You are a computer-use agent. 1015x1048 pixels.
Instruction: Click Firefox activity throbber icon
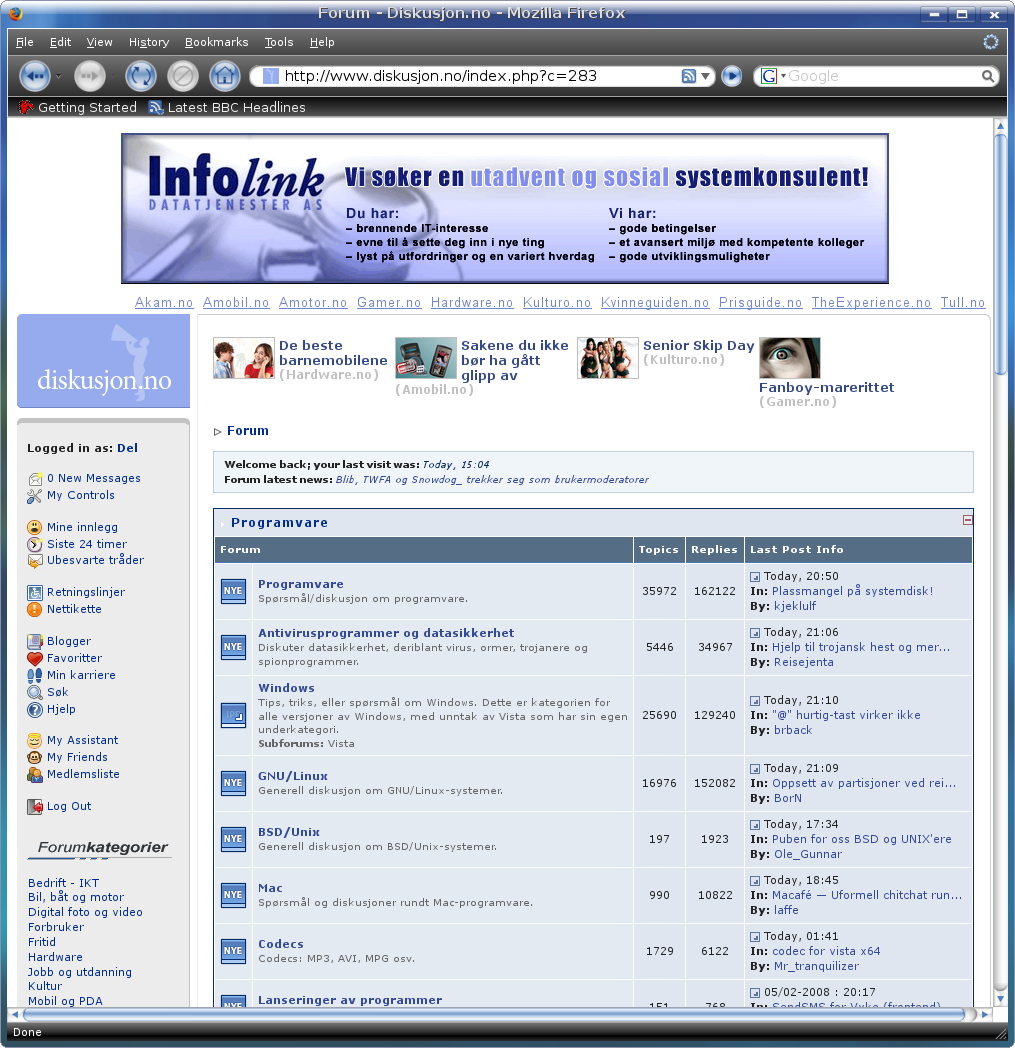[990, 42]
